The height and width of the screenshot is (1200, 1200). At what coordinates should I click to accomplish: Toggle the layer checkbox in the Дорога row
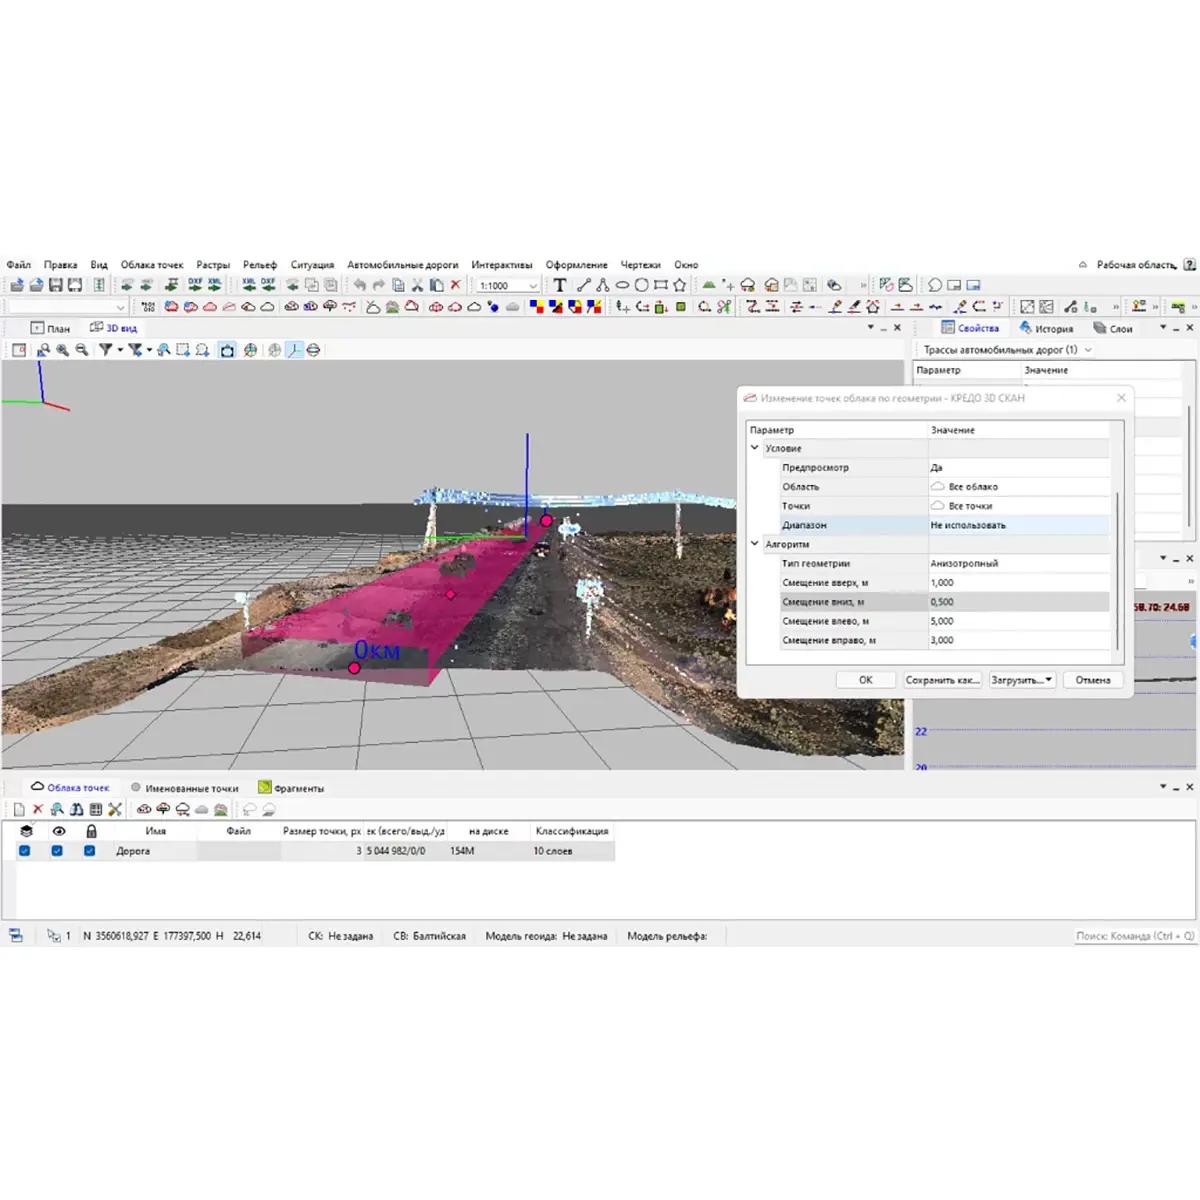[x=25, y=851]
